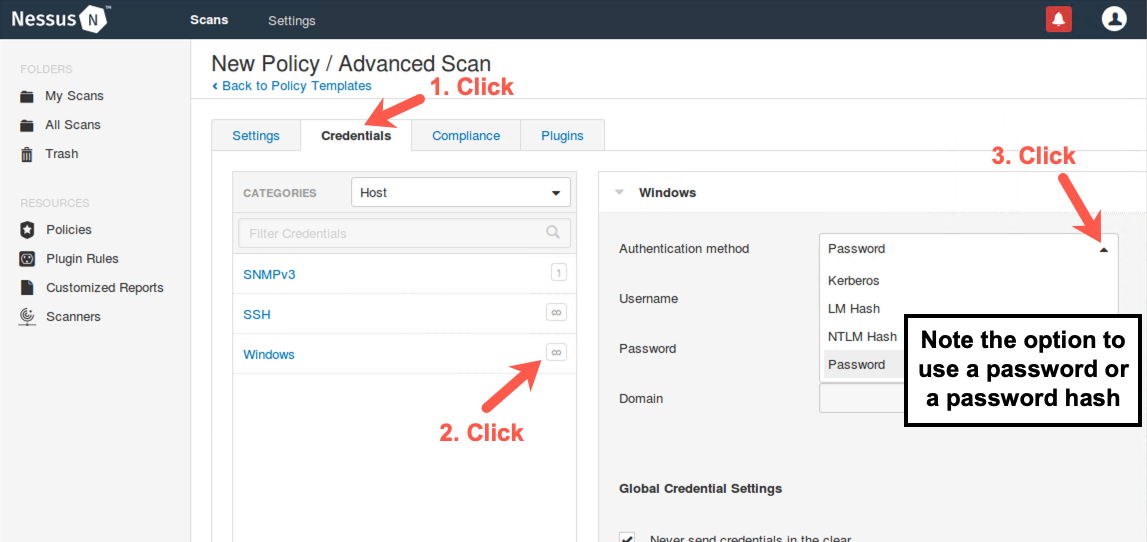Click the Nessus logo in header
The width and height of the screenshot is (1147, 542).
[x=60, y=19]
